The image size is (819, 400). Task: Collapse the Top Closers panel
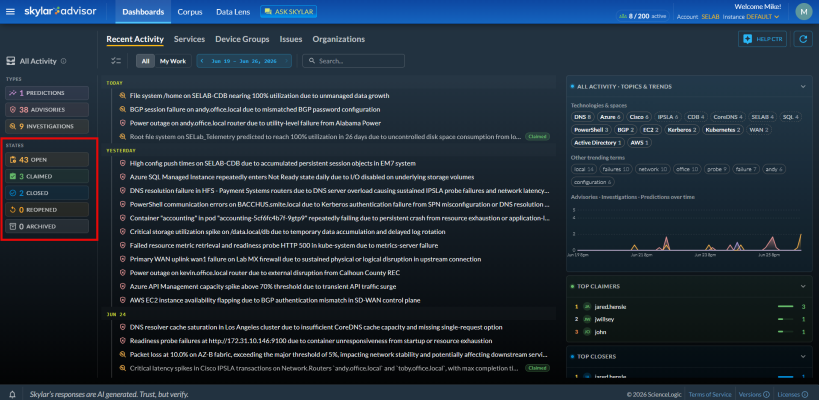(803, 356)
